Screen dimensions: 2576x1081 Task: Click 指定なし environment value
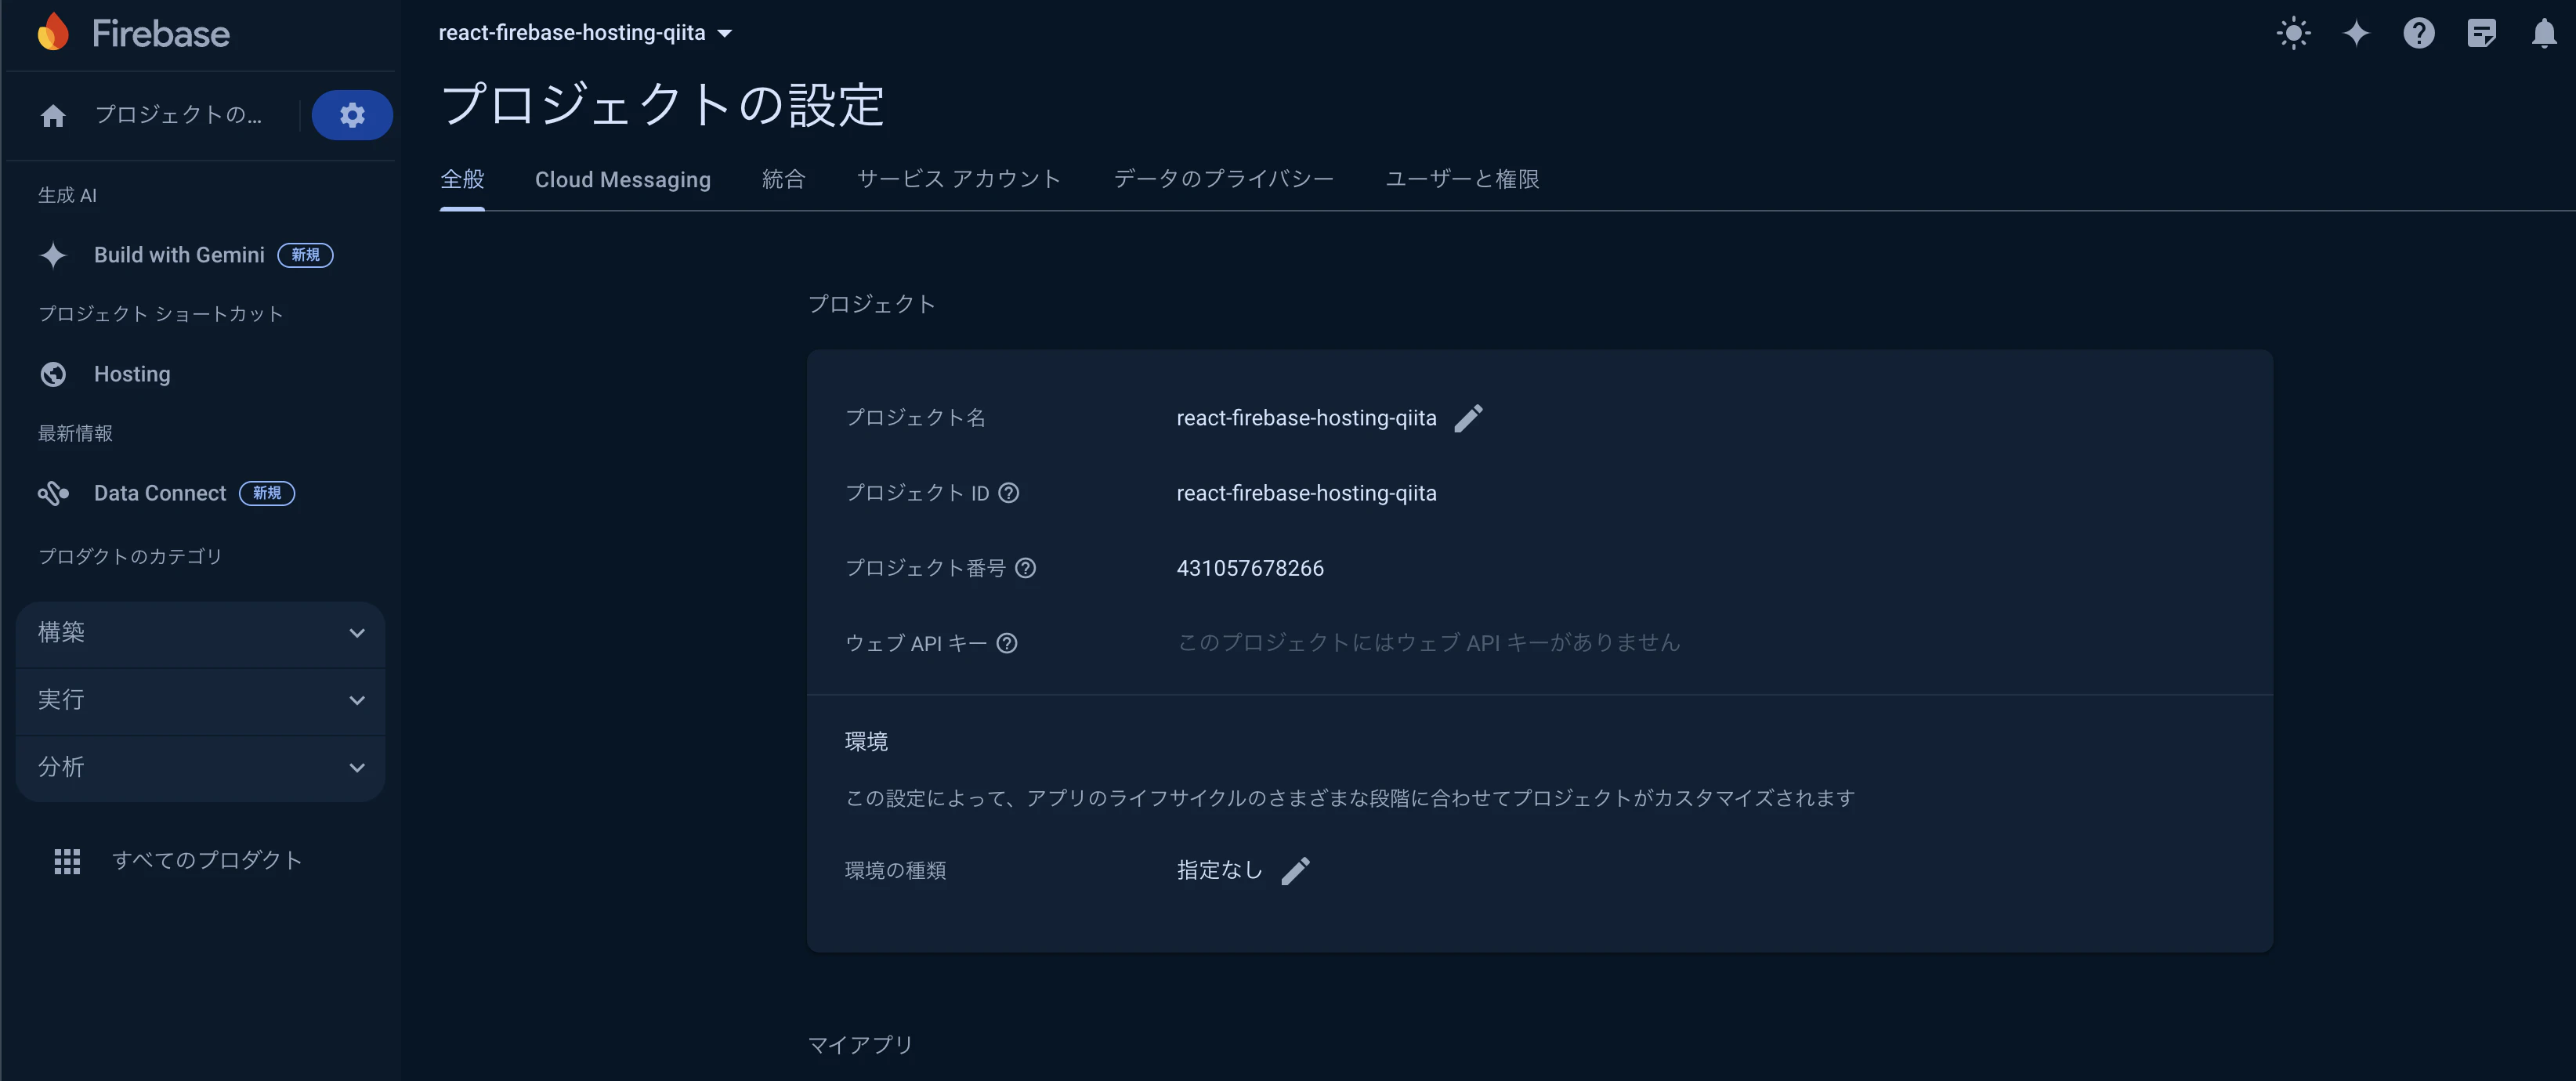point(1219,870)
